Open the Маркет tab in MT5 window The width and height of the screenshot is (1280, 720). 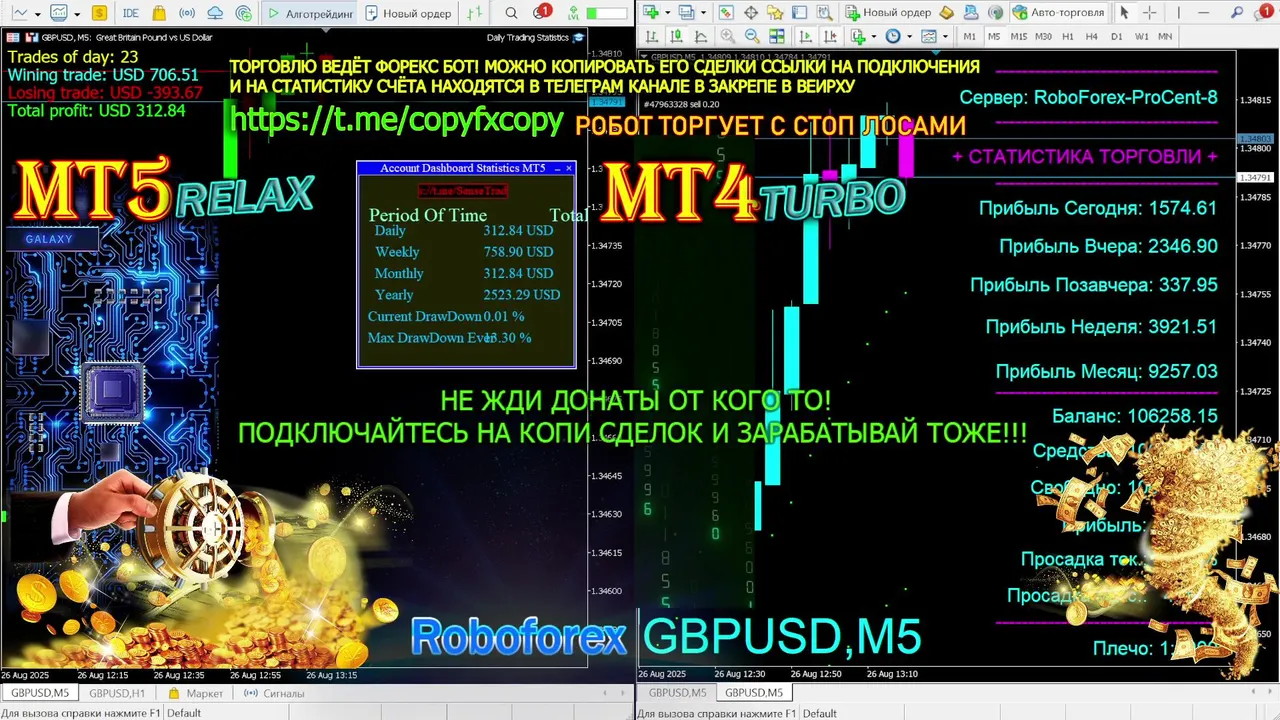tap(196, 693)
